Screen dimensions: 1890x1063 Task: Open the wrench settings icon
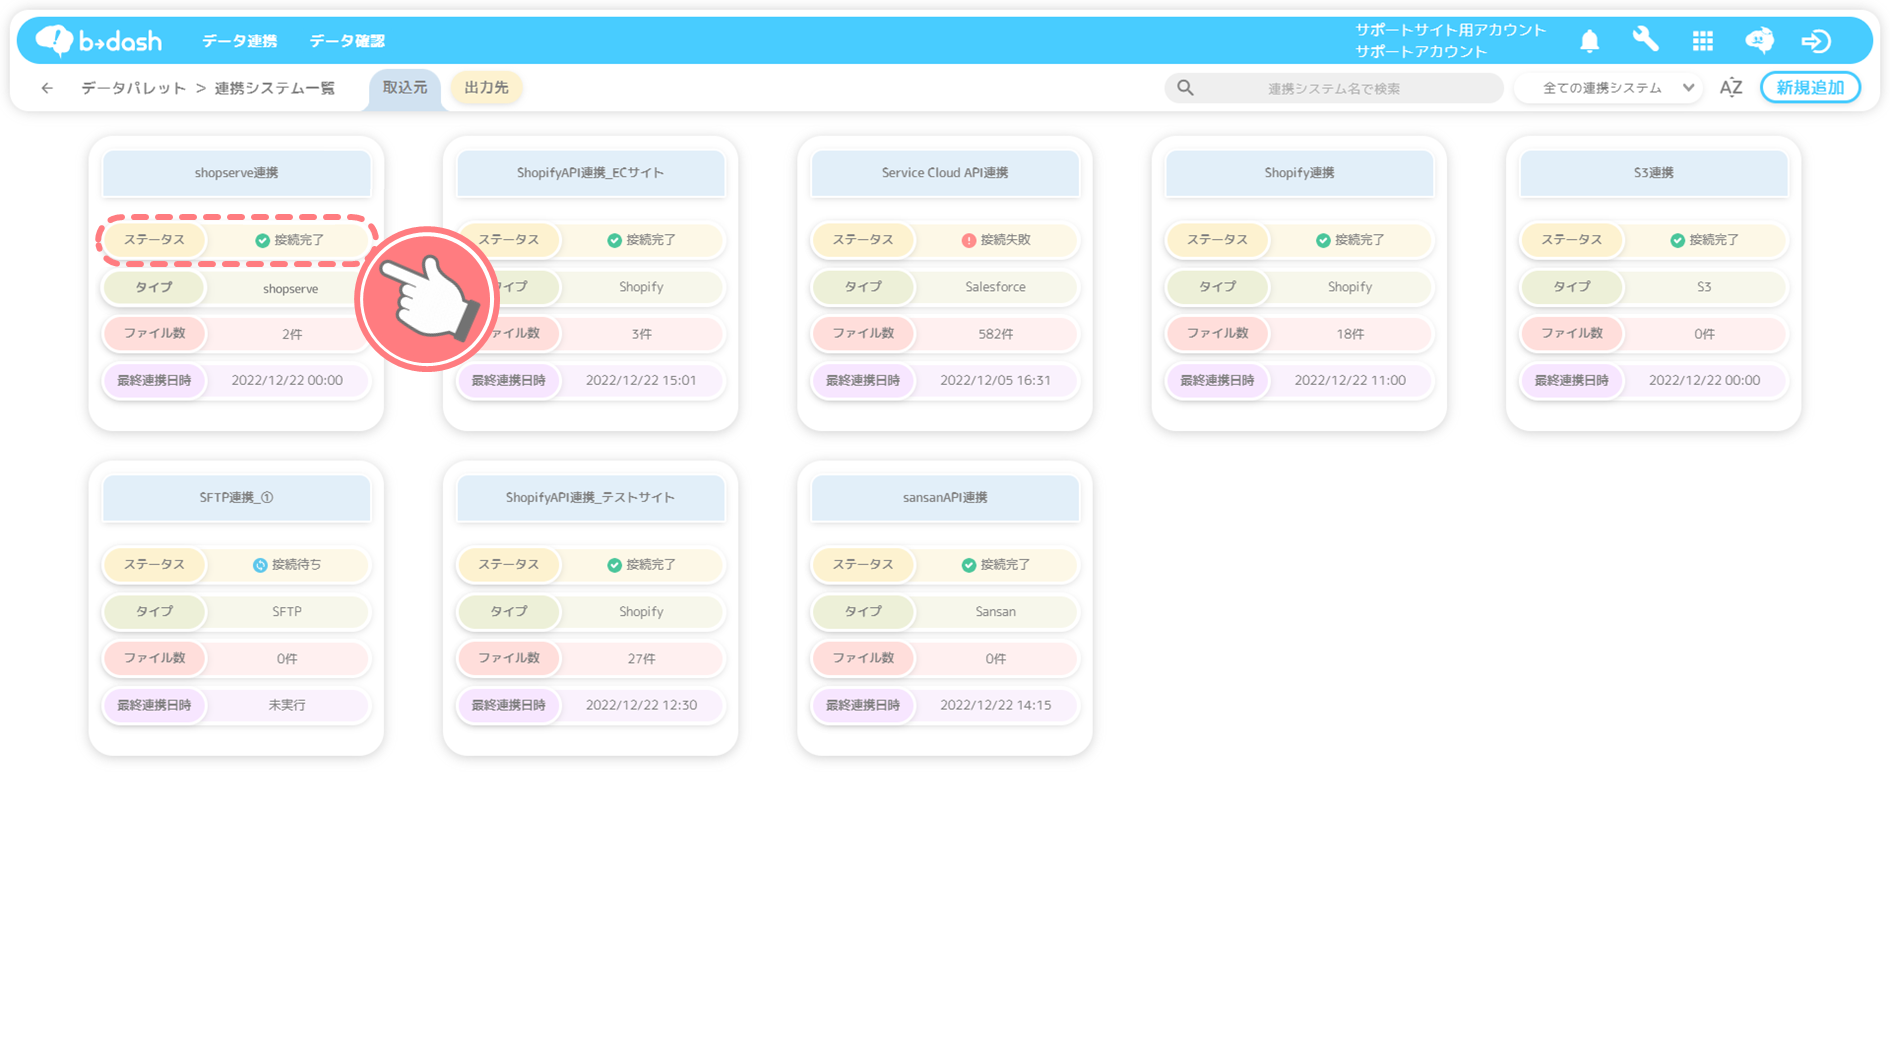(1645, 40)
